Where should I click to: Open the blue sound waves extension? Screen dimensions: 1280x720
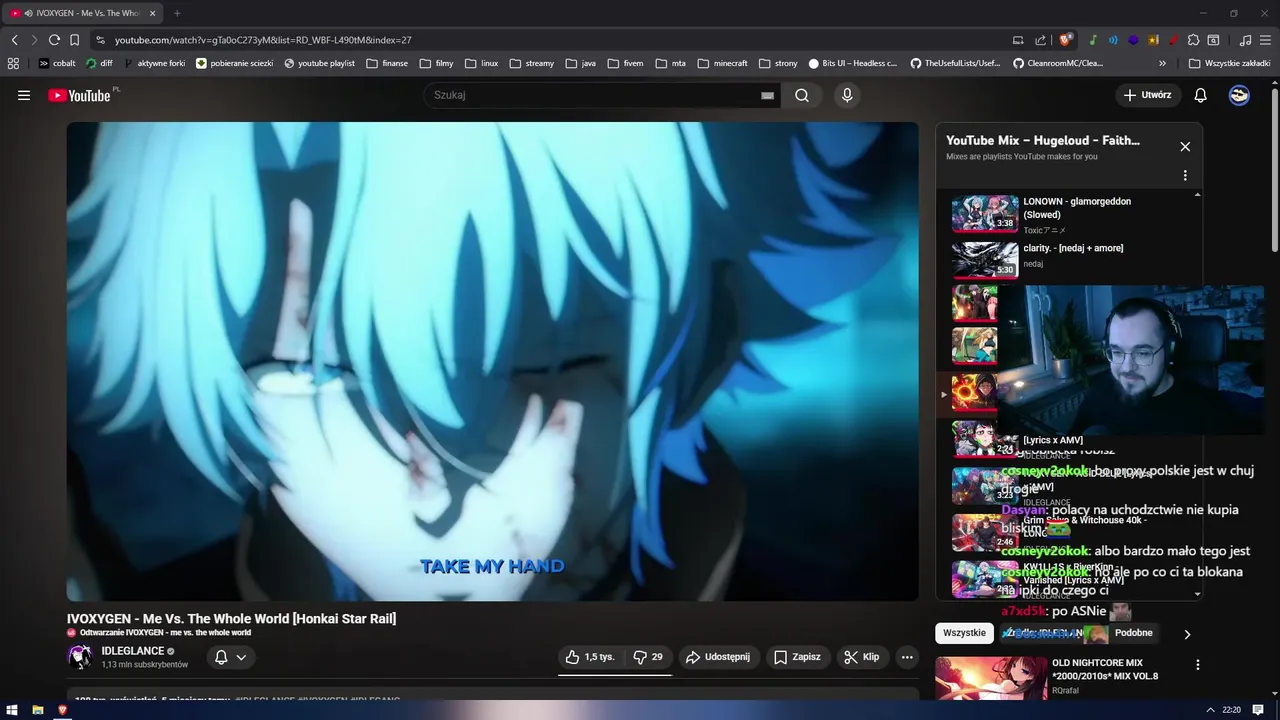pyautogui.click(x=1113, y=40)
